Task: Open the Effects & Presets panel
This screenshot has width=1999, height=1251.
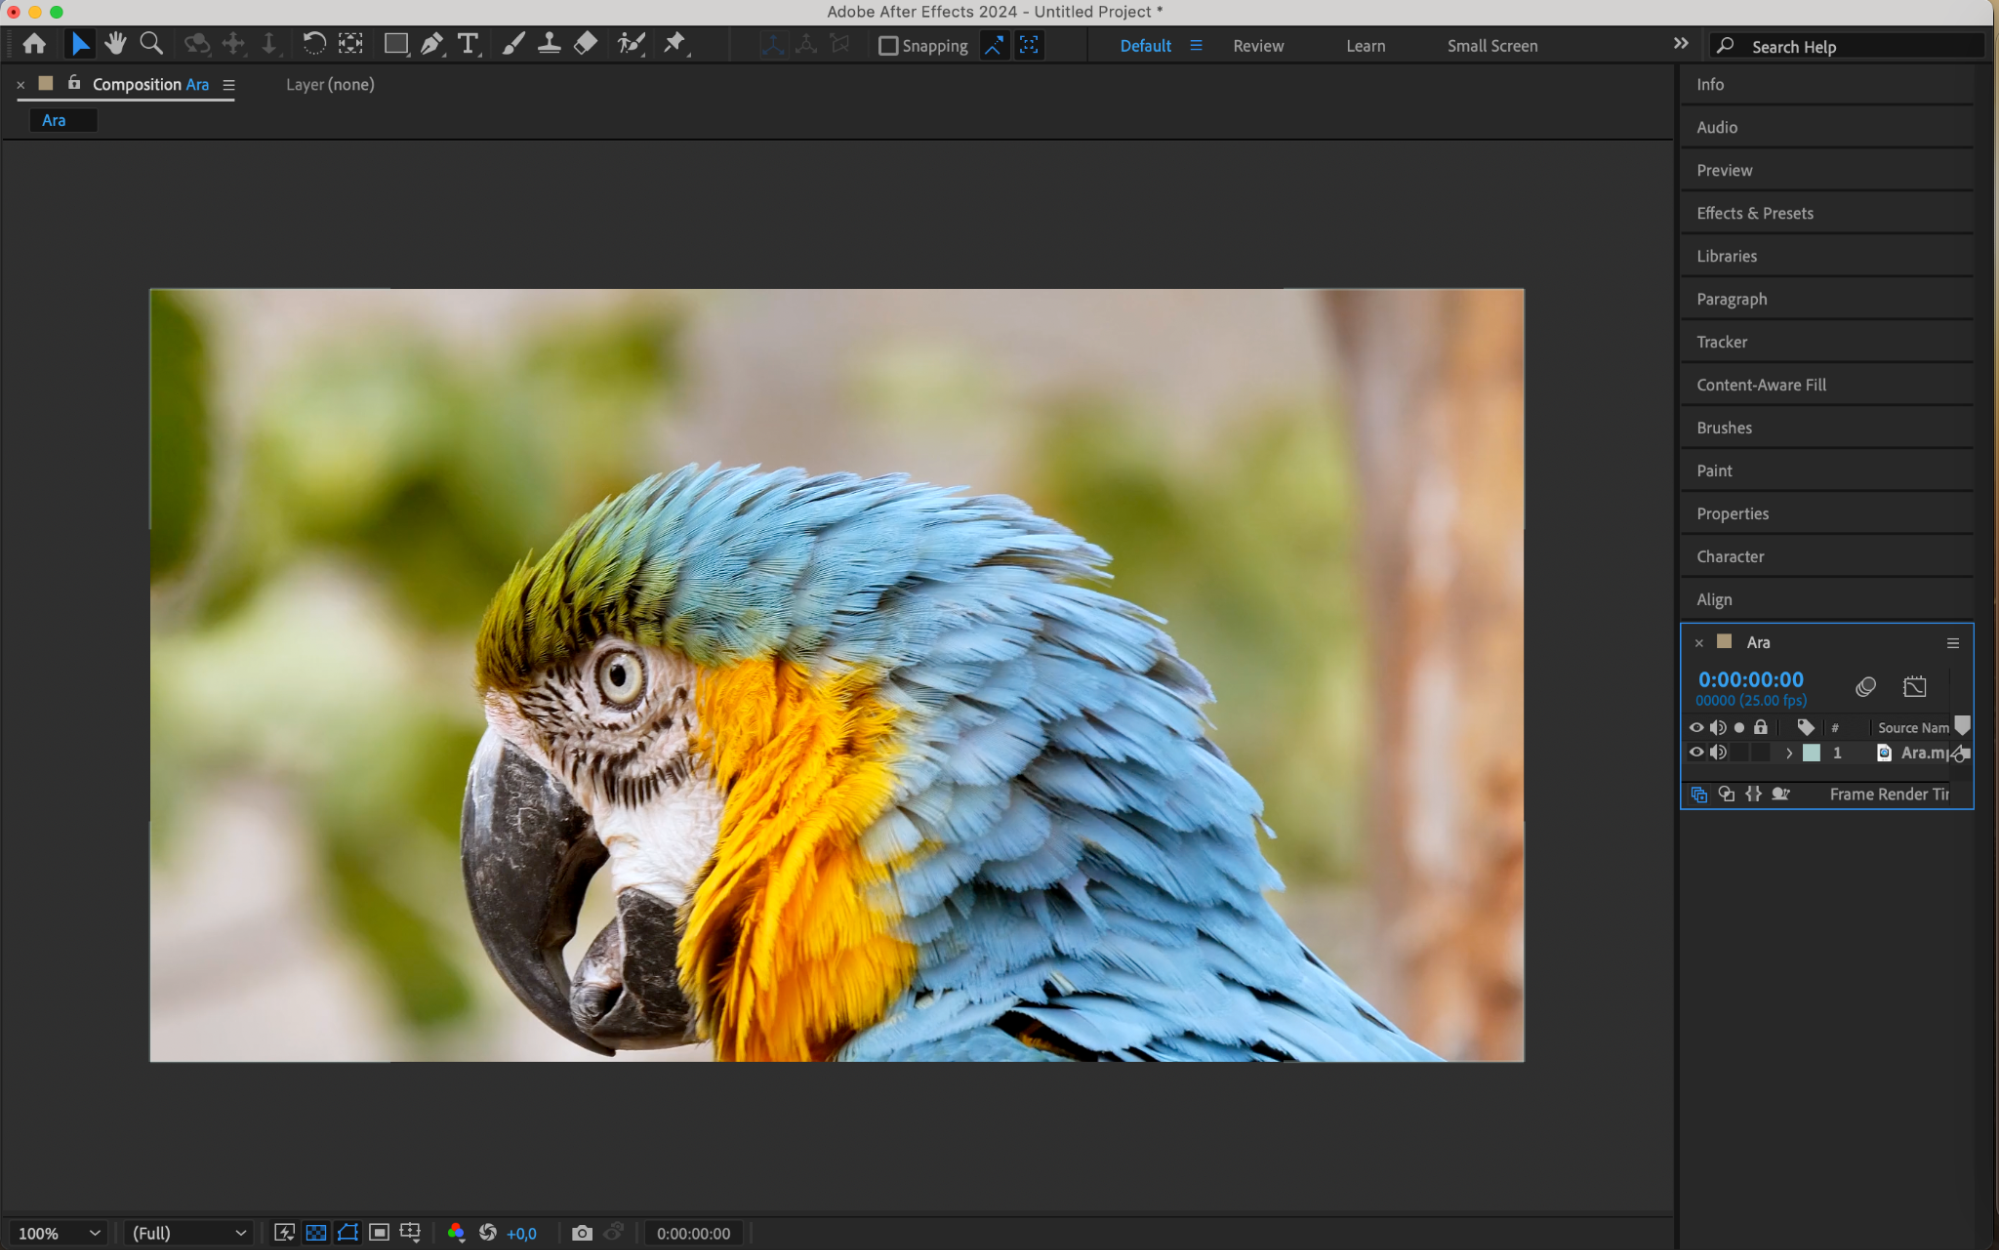Action: 1754,213
